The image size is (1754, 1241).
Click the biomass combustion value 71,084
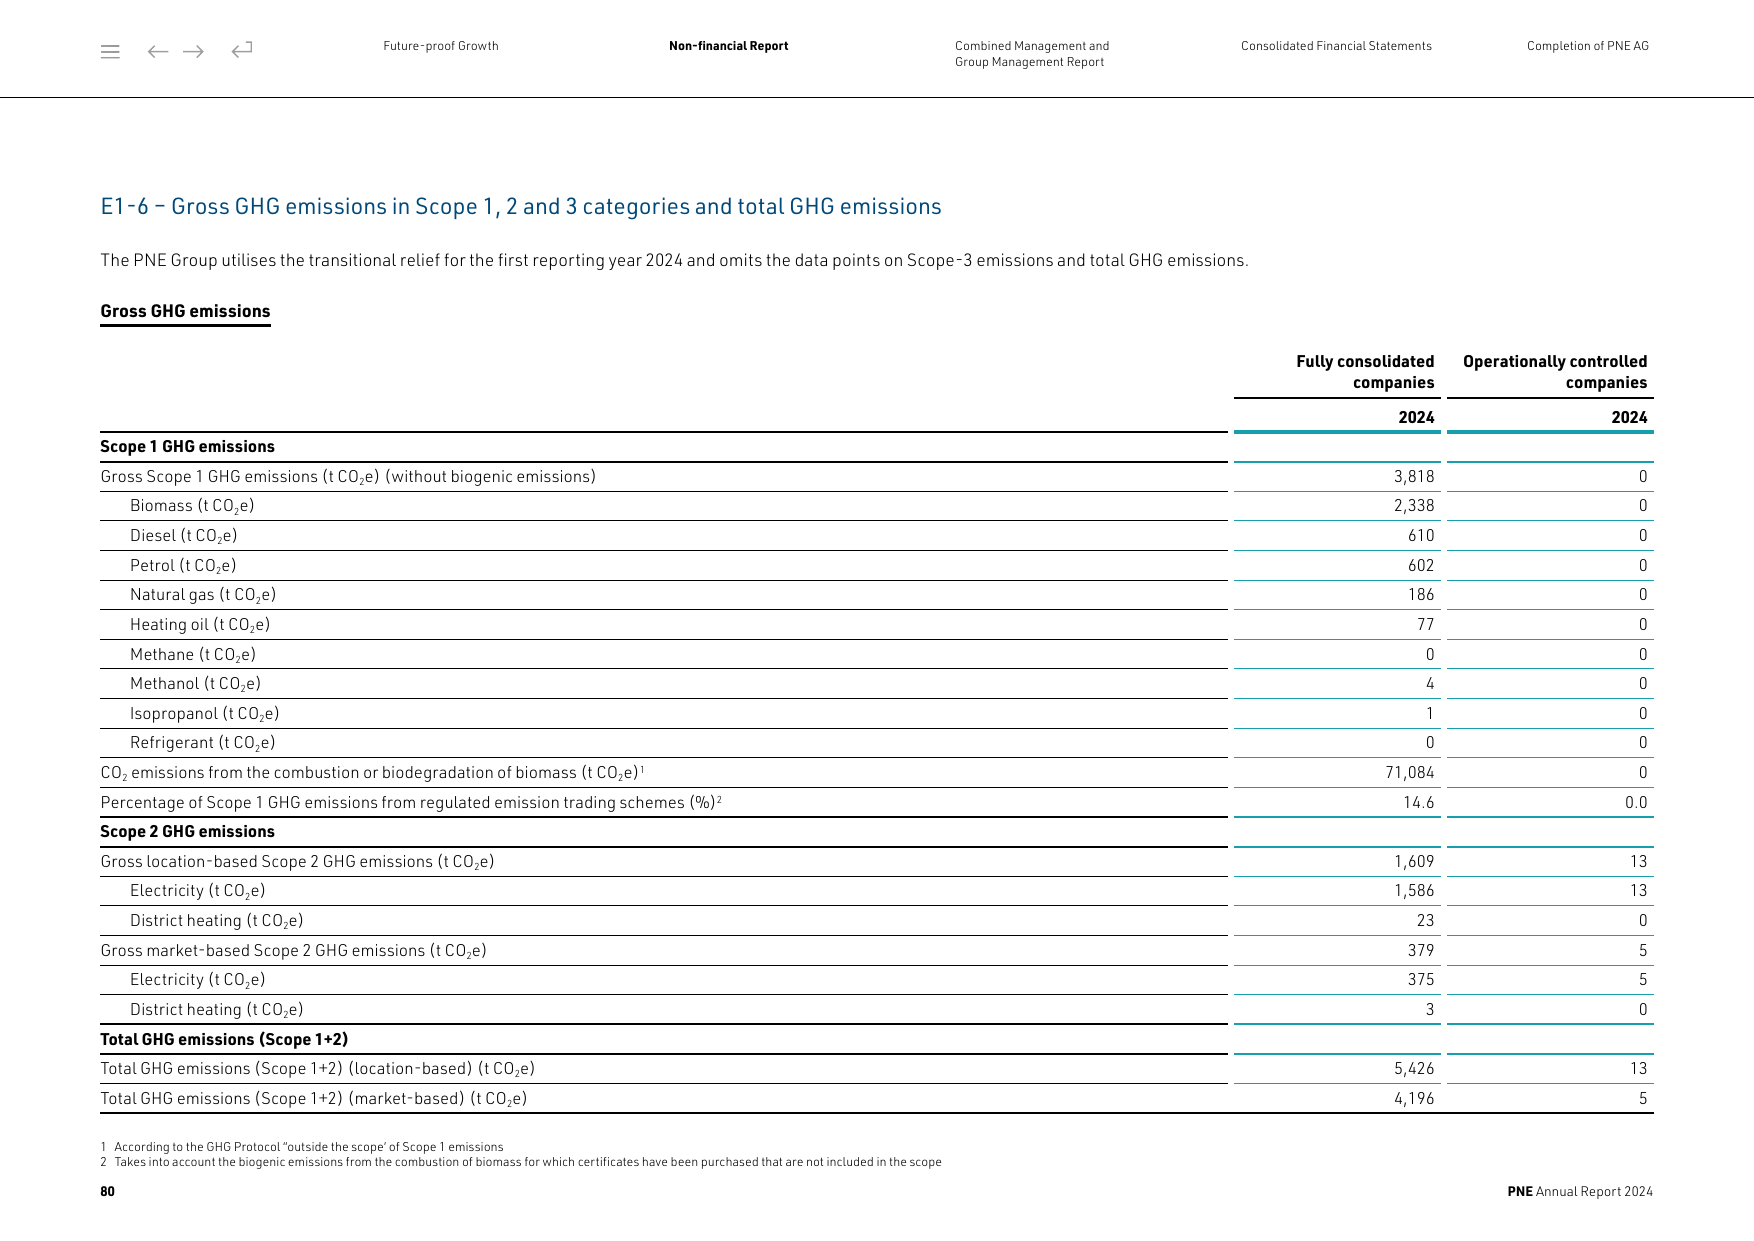(1410, 773)
